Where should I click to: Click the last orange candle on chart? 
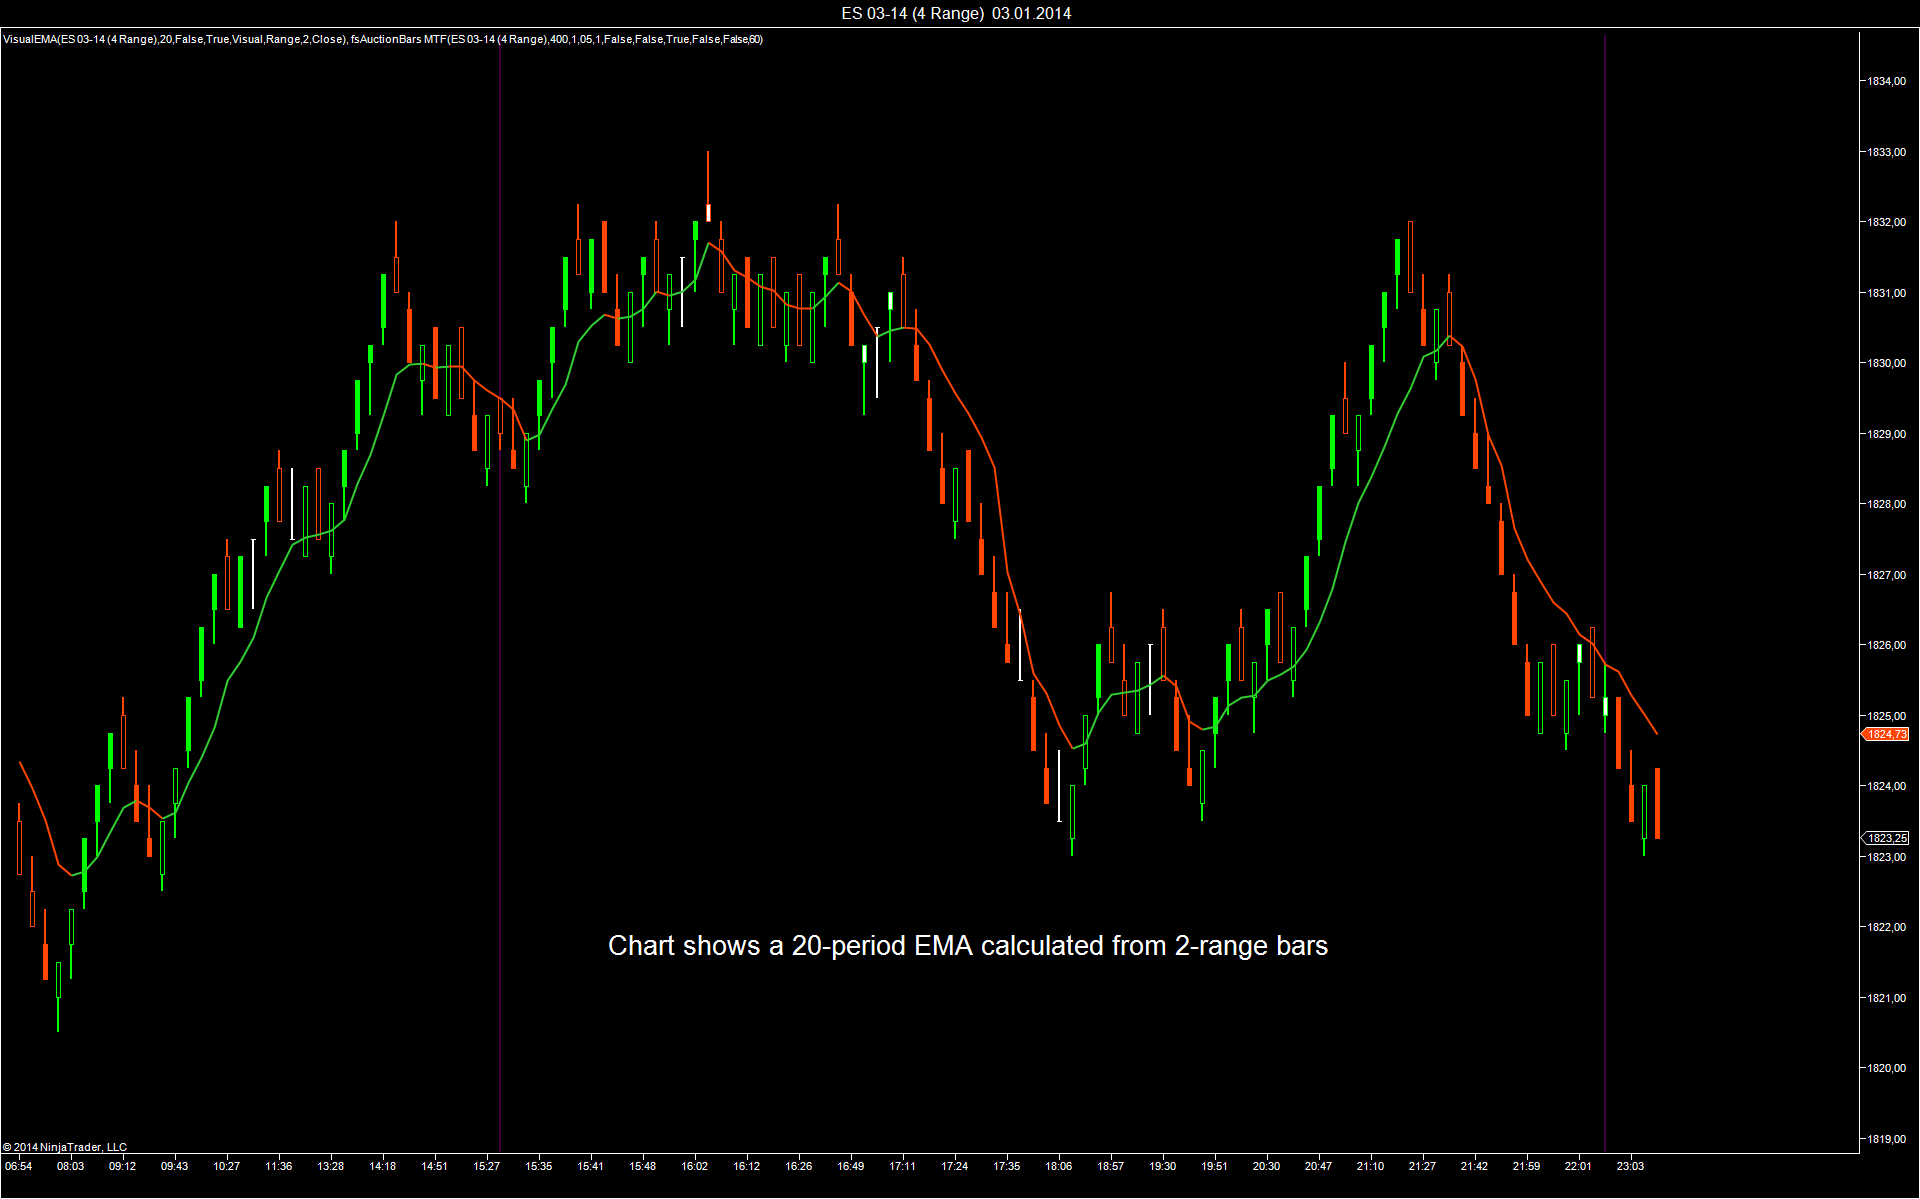[1657, 803]
